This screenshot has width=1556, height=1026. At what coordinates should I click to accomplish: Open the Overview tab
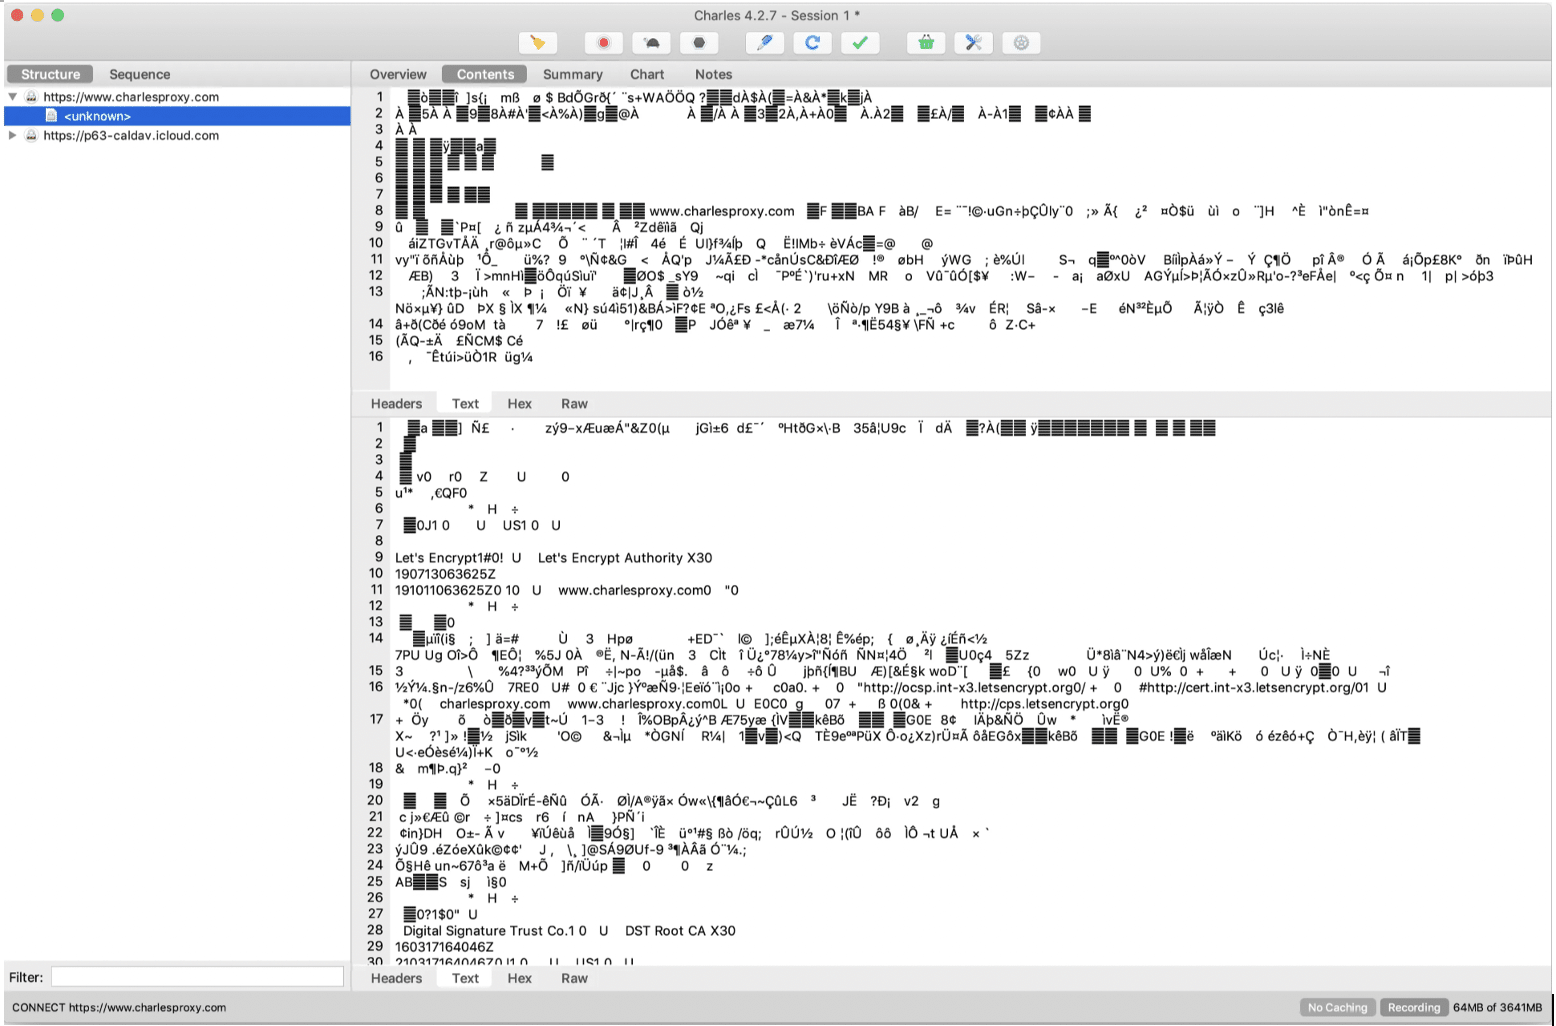pyautogui.click(x=398, y=75)
